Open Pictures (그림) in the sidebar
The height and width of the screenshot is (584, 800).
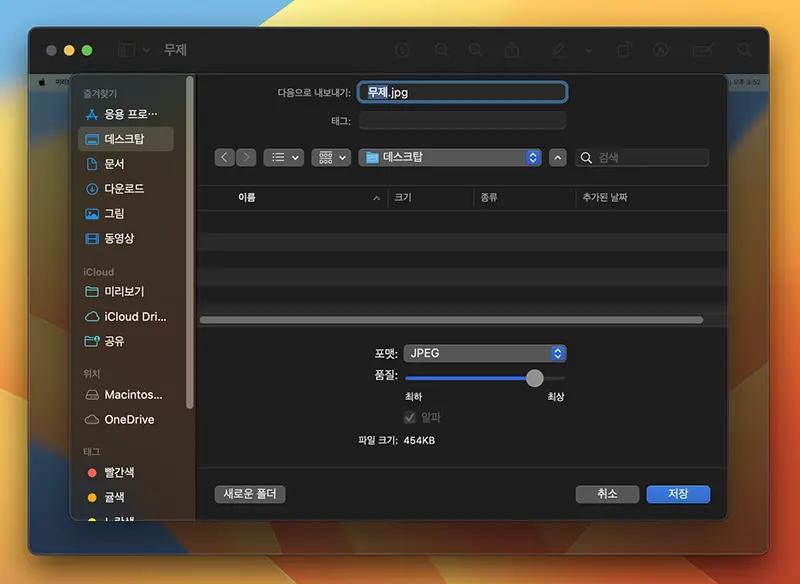pyautogui.click(x=126, y=214)
